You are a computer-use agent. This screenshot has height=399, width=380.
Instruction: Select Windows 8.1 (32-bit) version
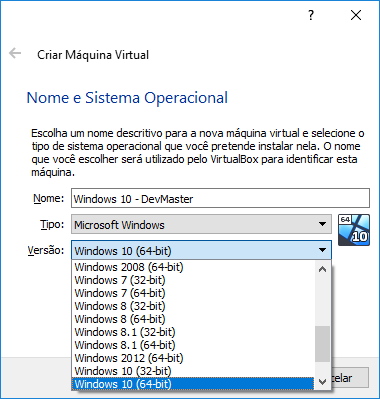click(193, 332)
